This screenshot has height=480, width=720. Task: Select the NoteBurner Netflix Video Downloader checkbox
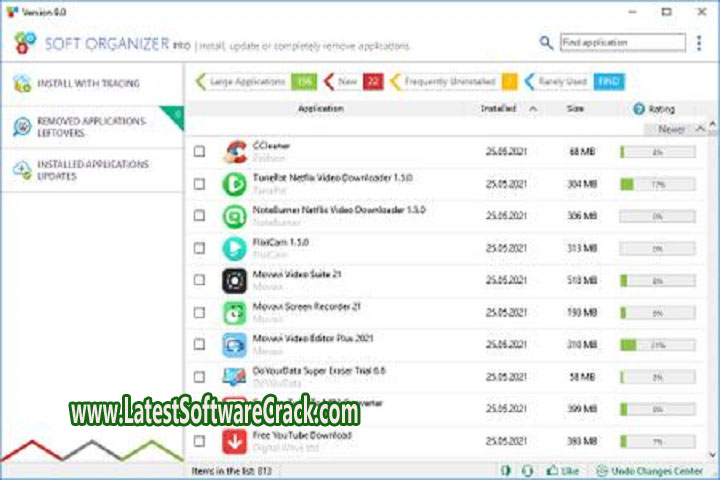pos(199,216)
